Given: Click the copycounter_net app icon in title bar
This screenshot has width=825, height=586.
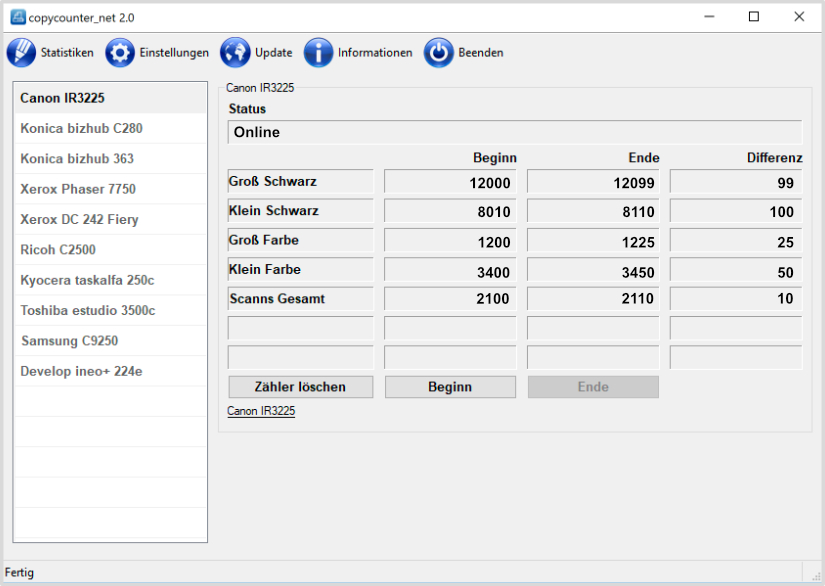Looking at the screenshot, I should click(17, 17).
